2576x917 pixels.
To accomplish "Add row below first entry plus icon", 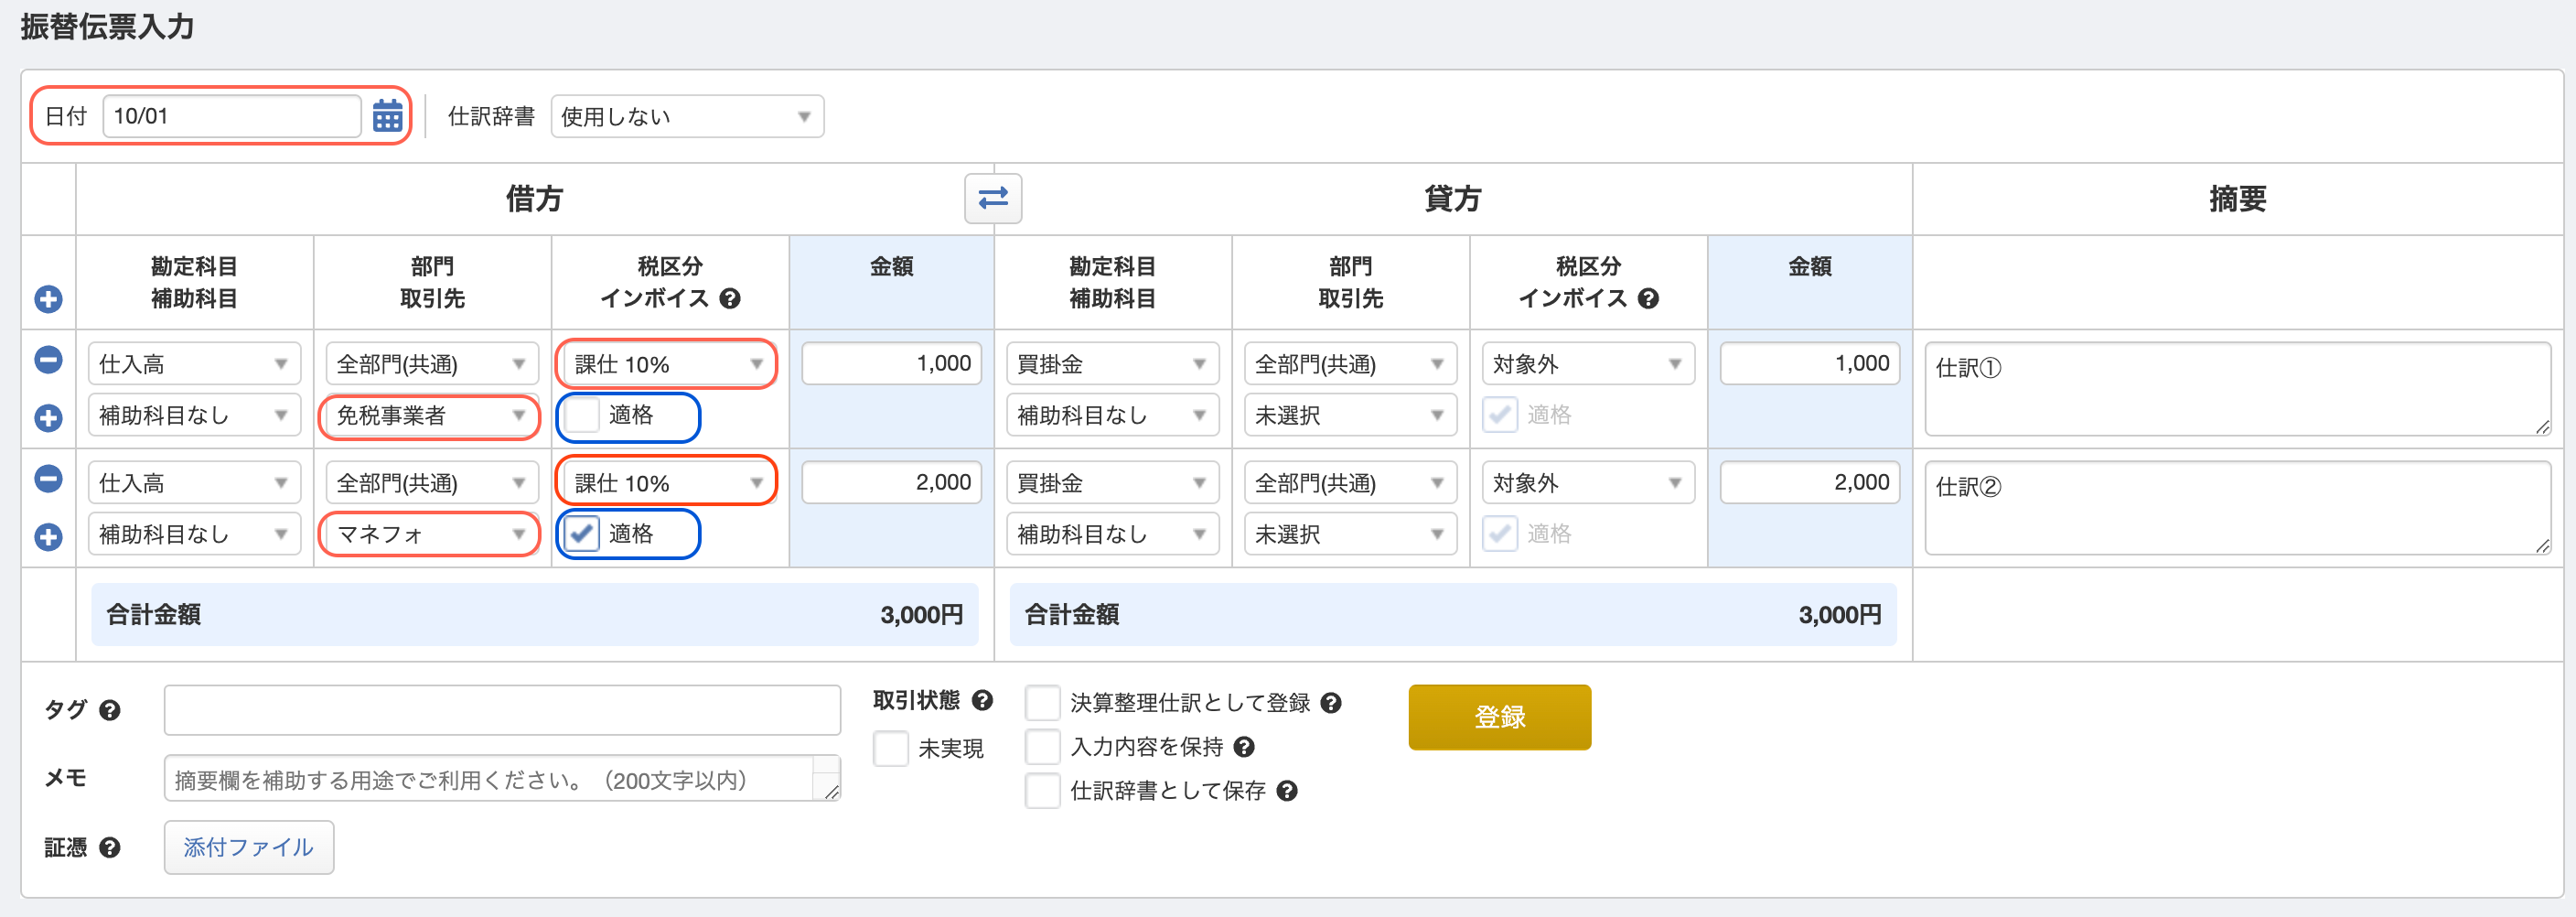I will [x=48, y=418].
